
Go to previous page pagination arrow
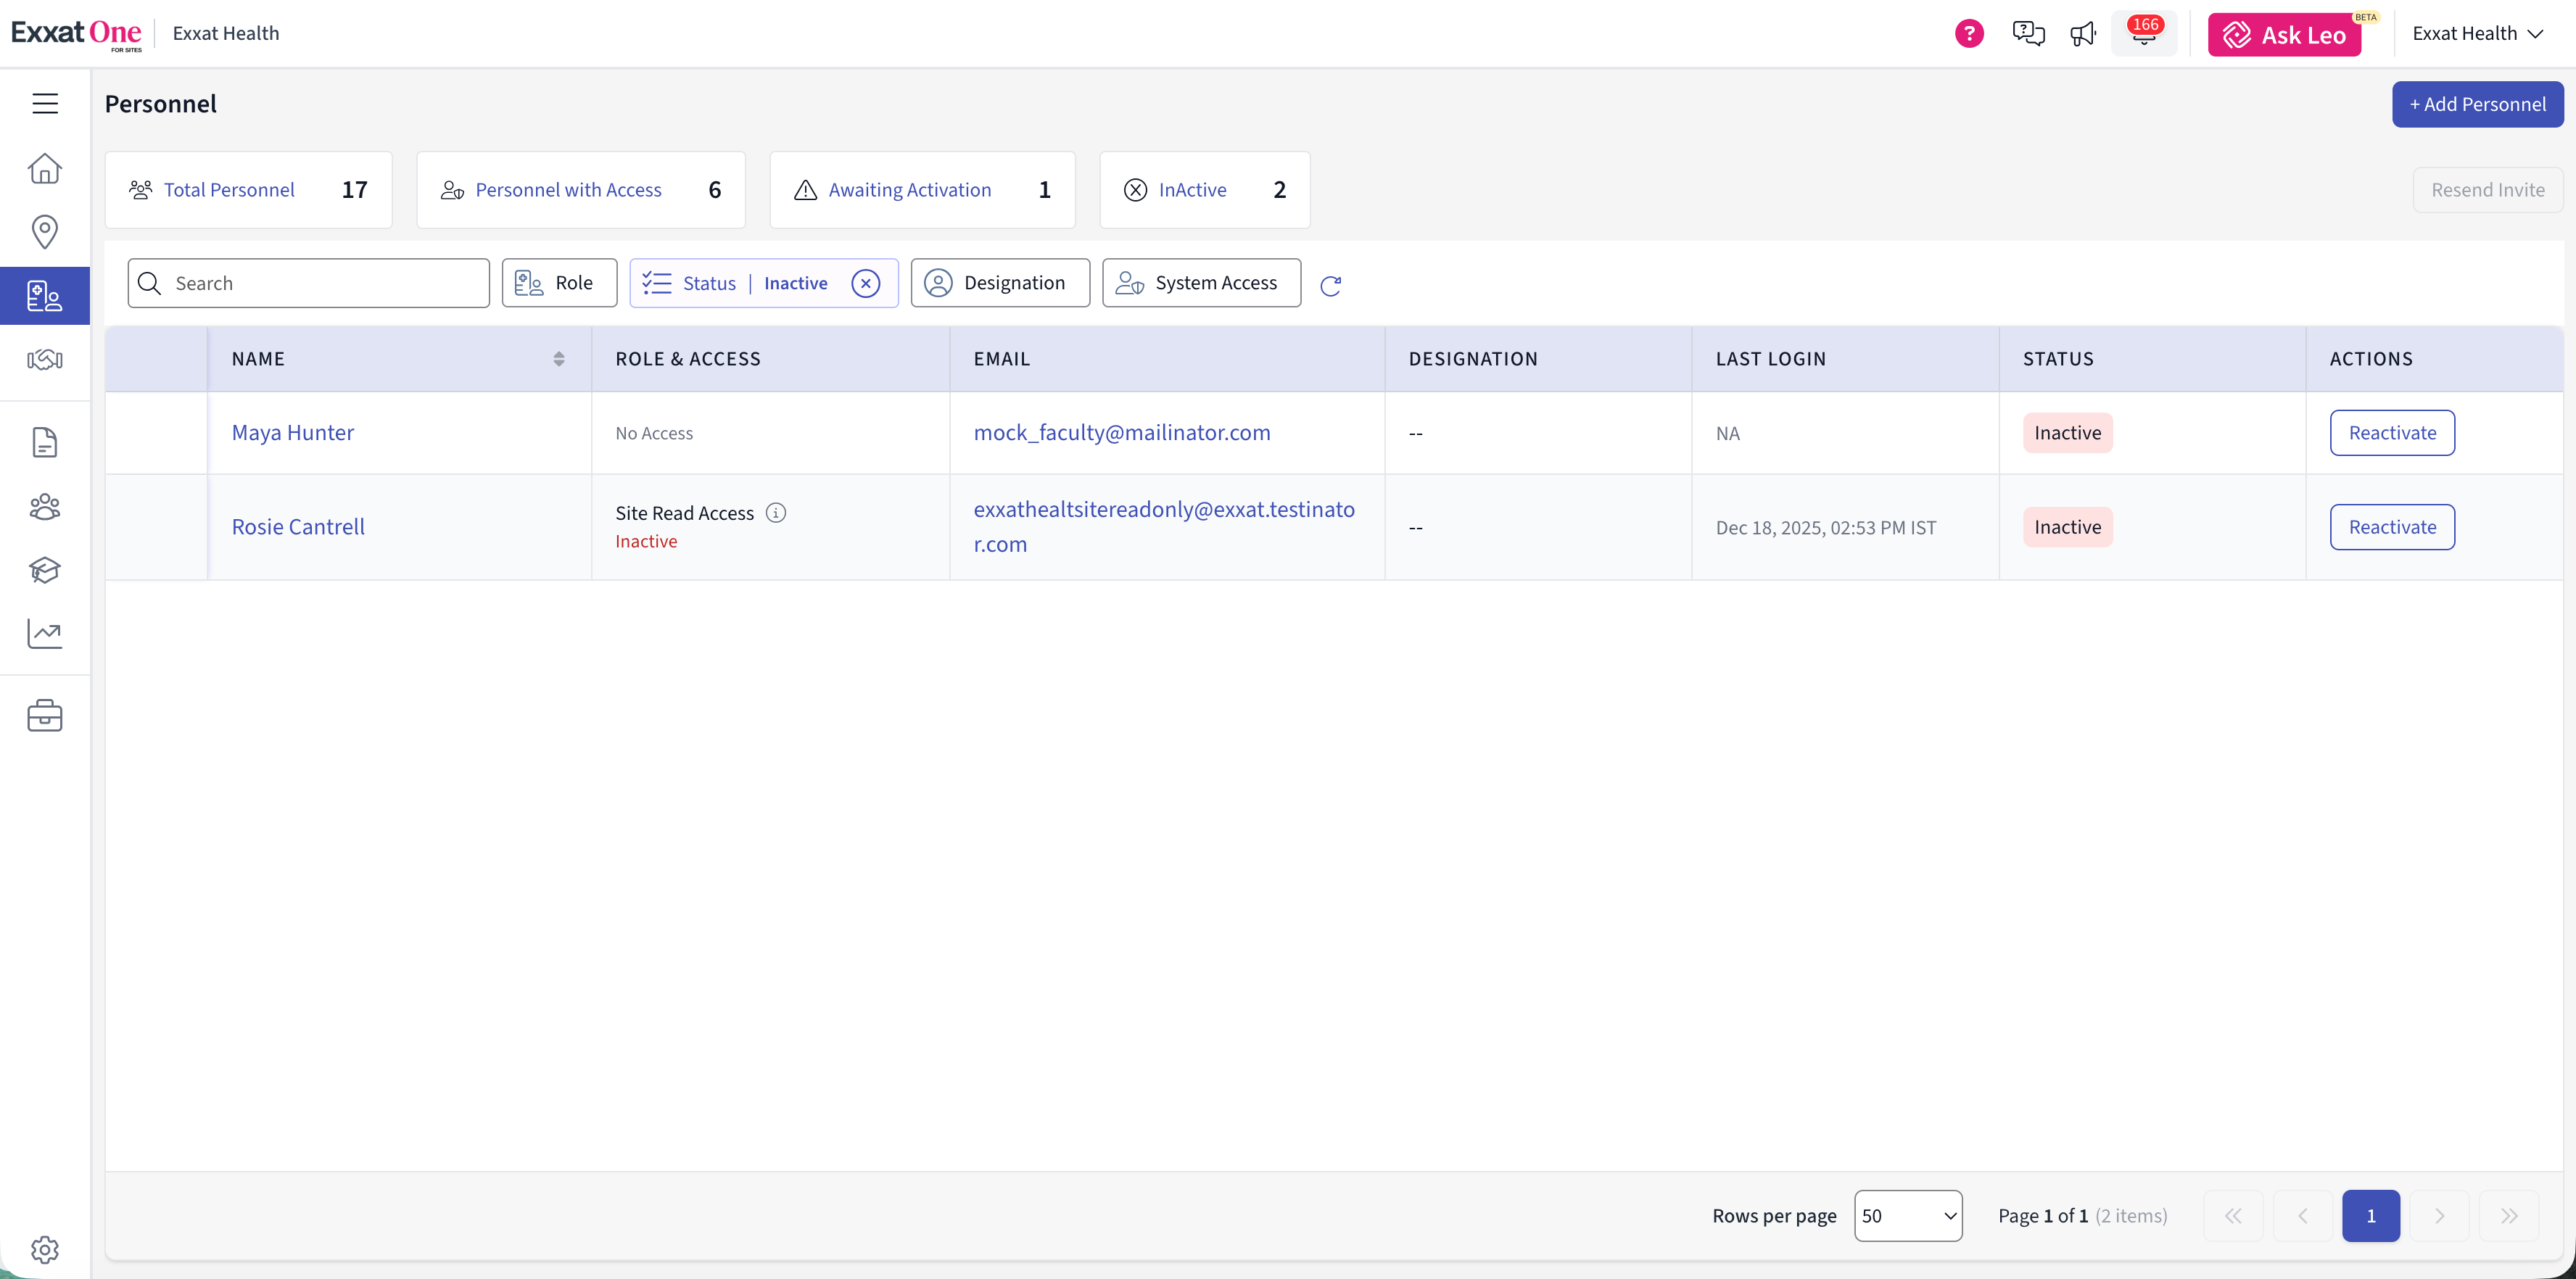(x=2302, y=1216)
